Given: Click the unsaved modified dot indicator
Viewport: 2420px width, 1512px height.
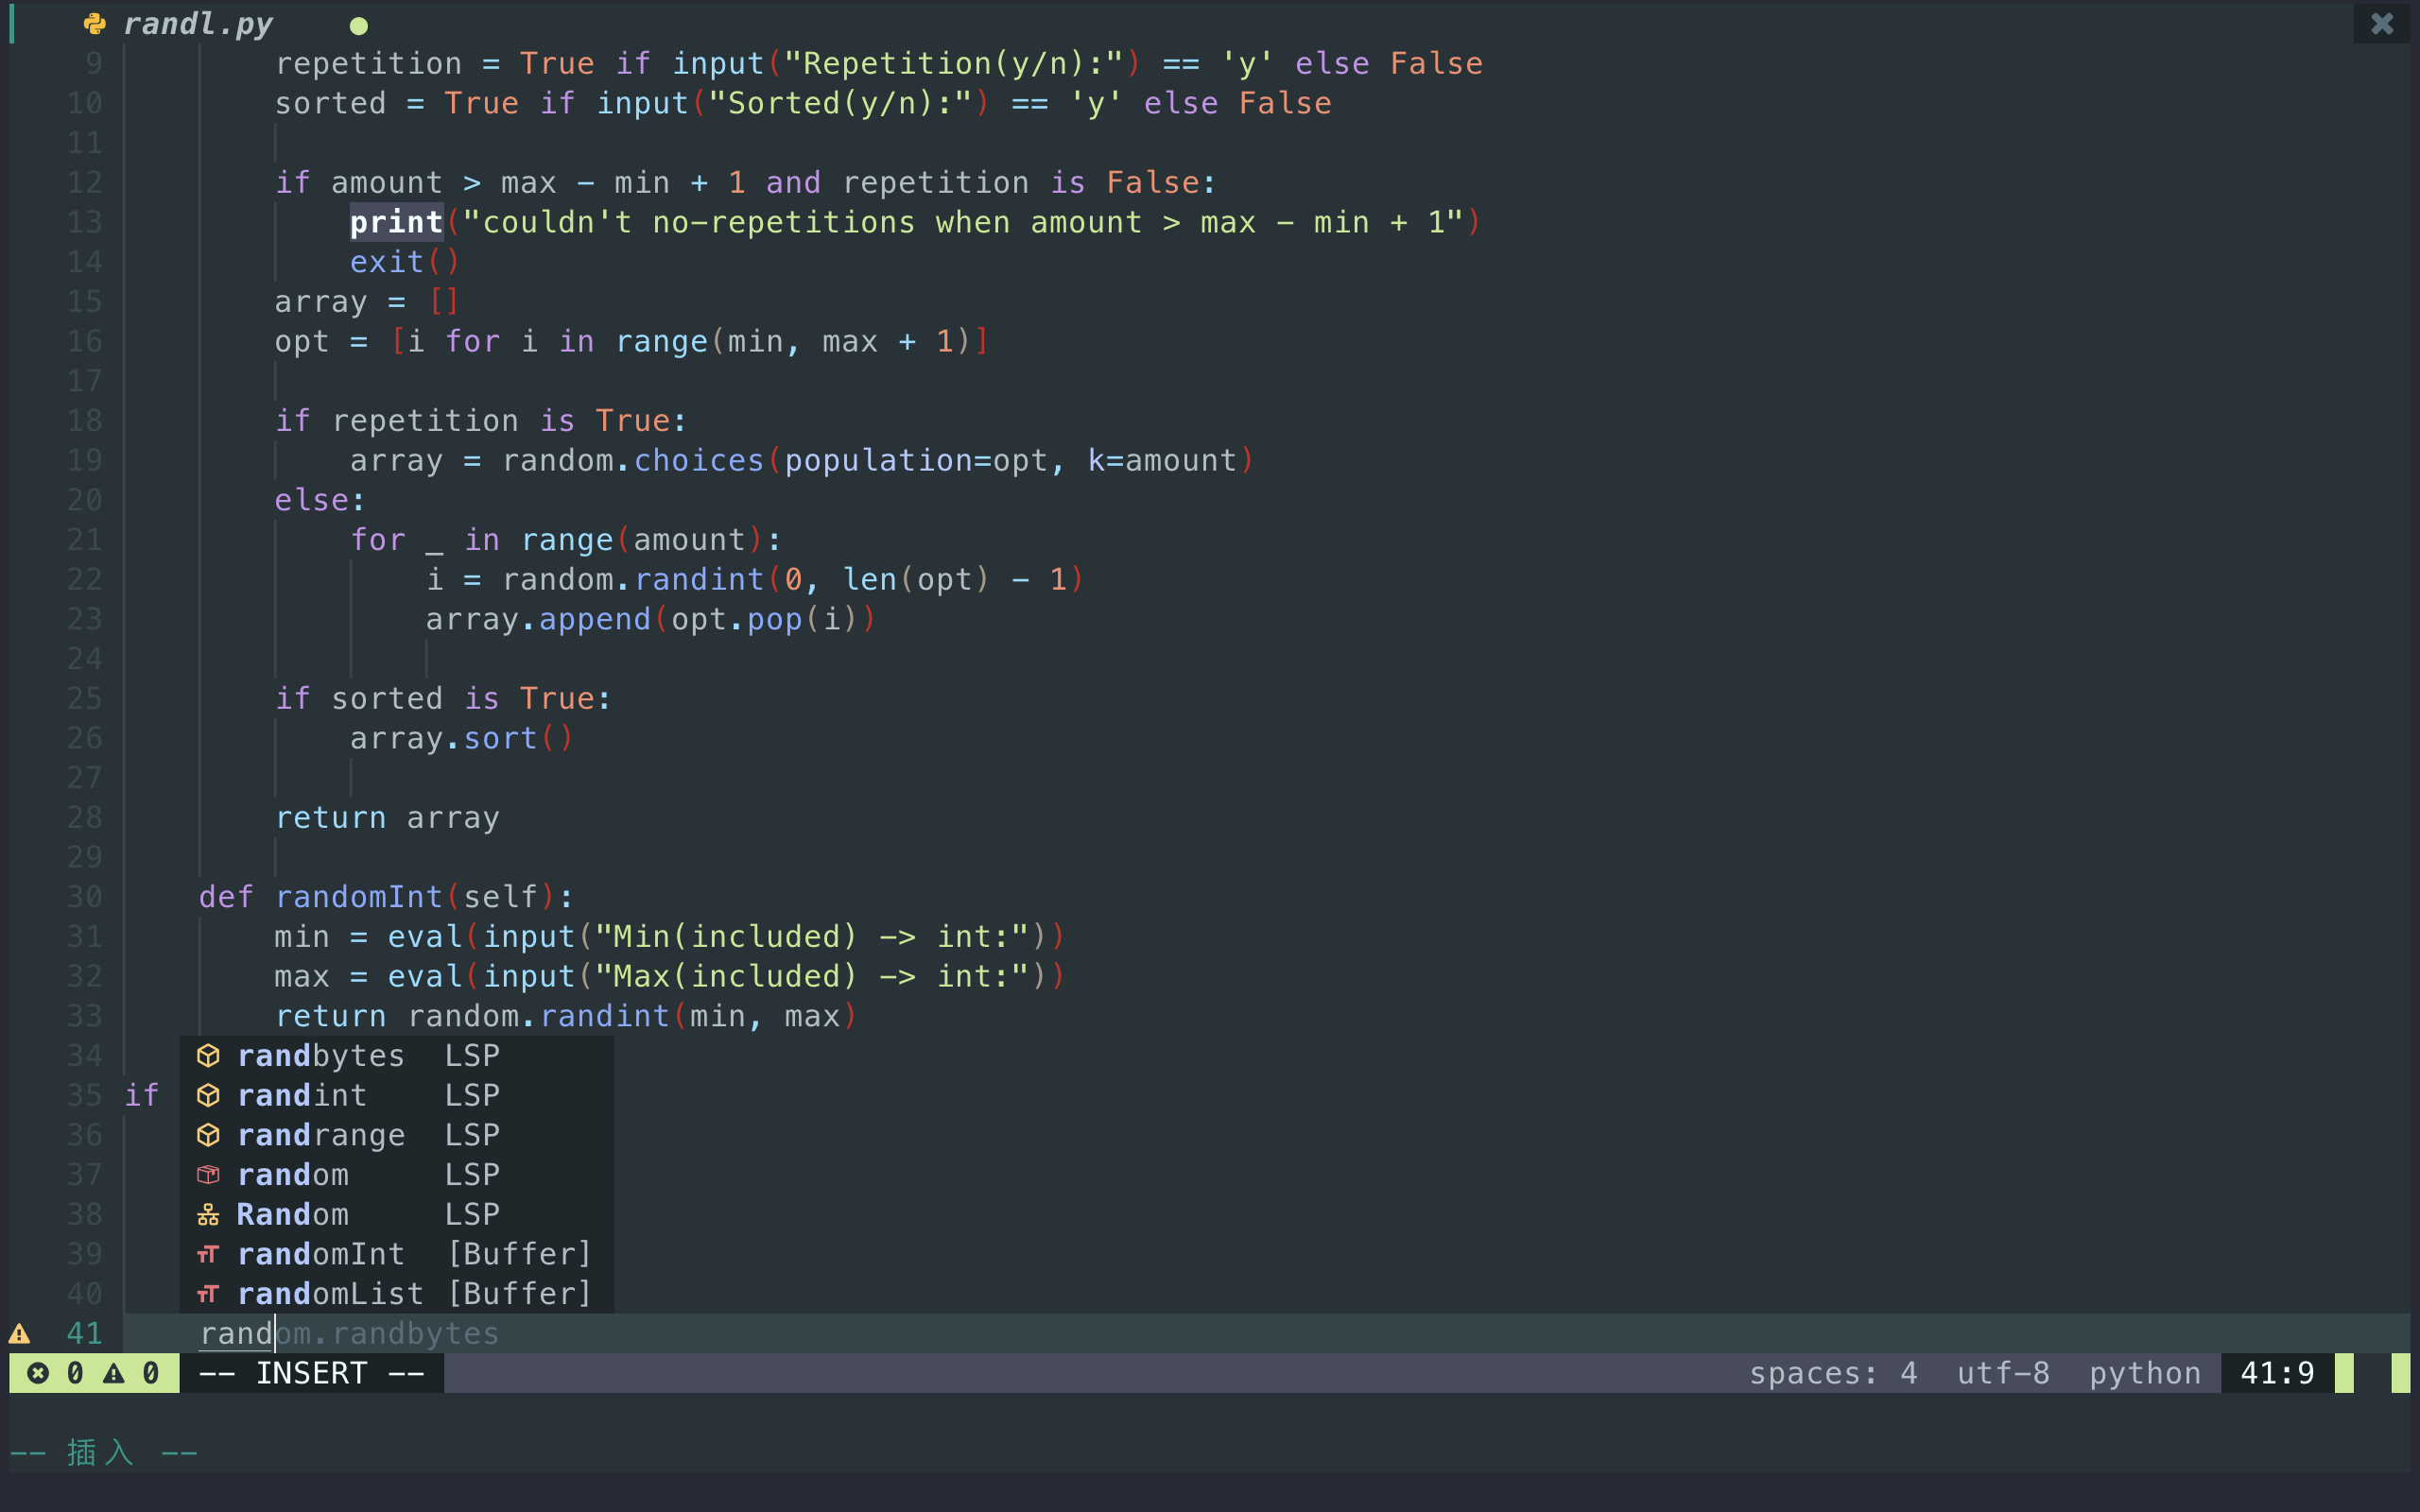Looking at the screenshot, I should pos(359,26).
